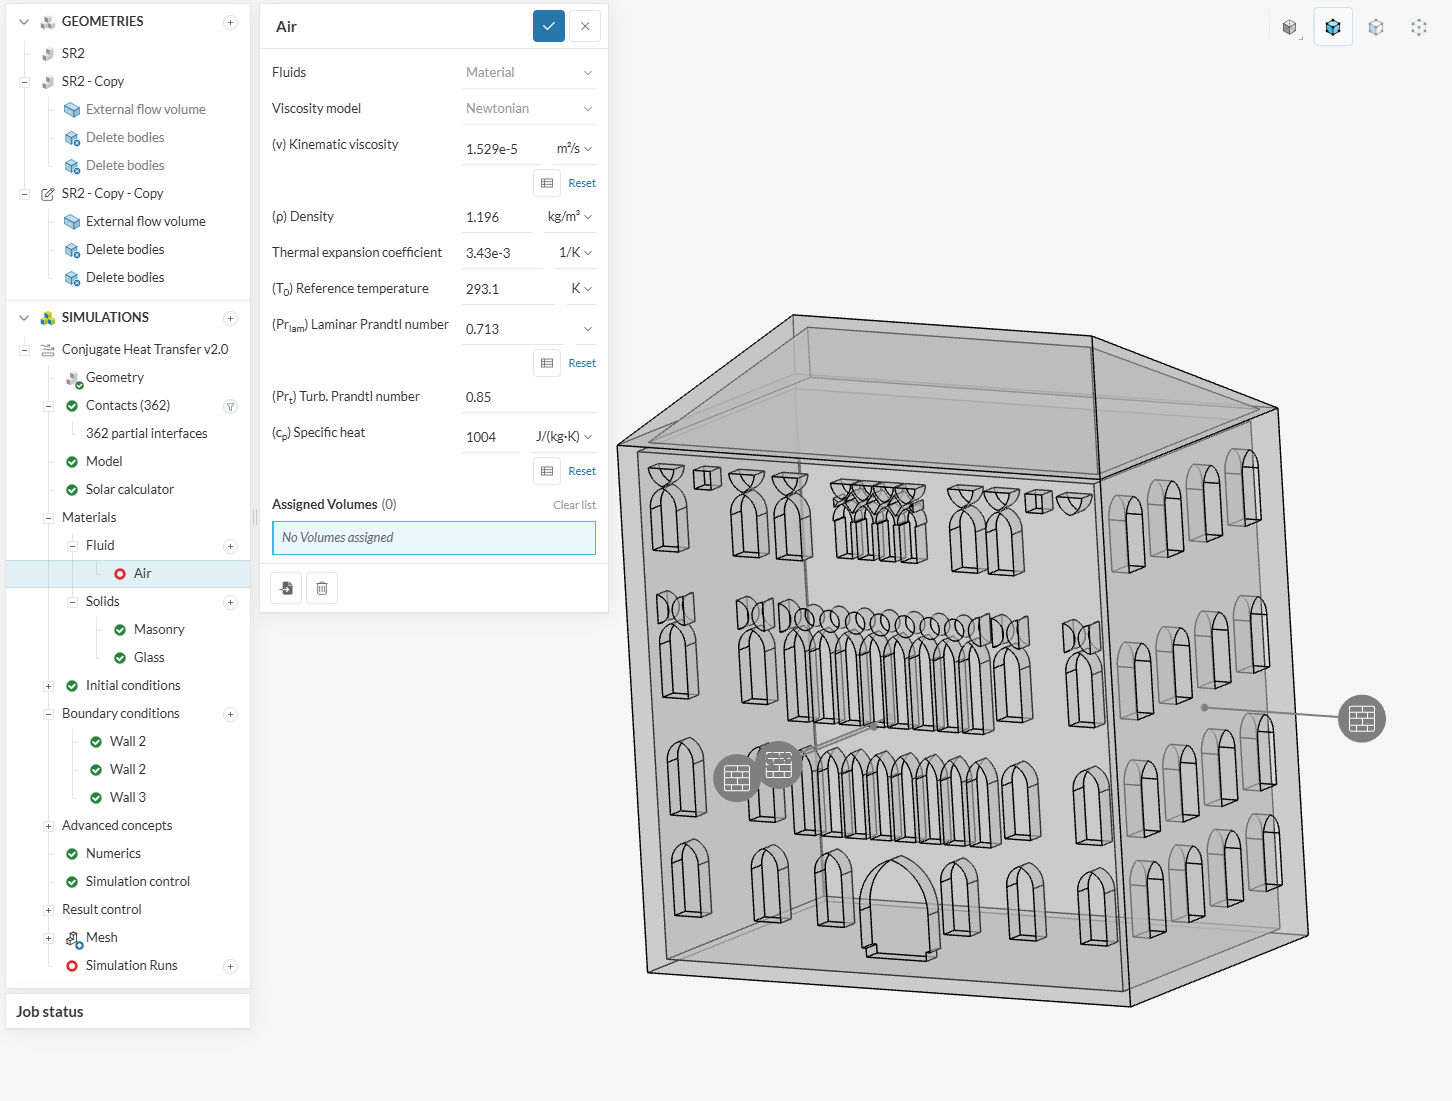Select the semi-transparent cube display mode

click(x=1376, y=27)
